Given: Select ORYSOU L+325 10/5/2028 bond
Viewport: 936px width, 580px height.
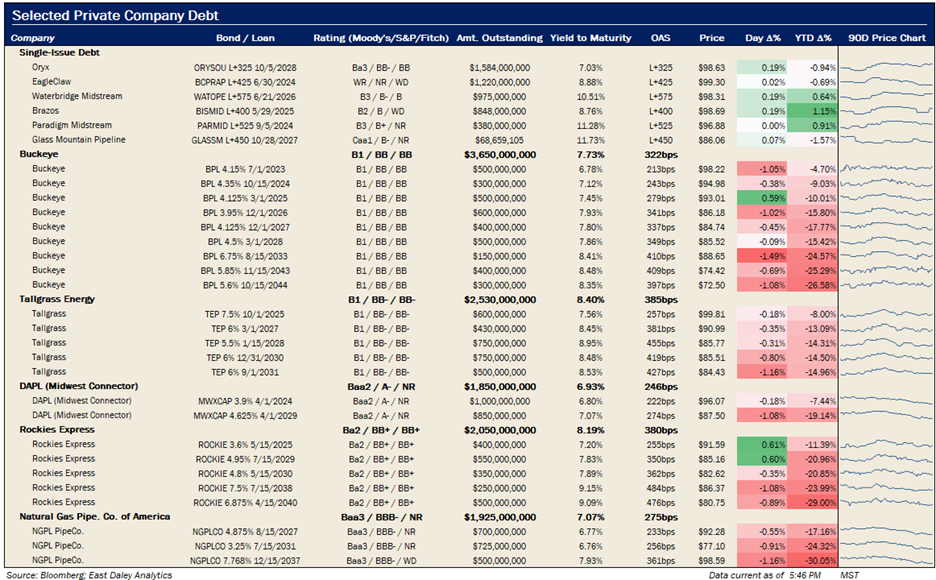Looking at the screenshot, I should click(245, 68).
